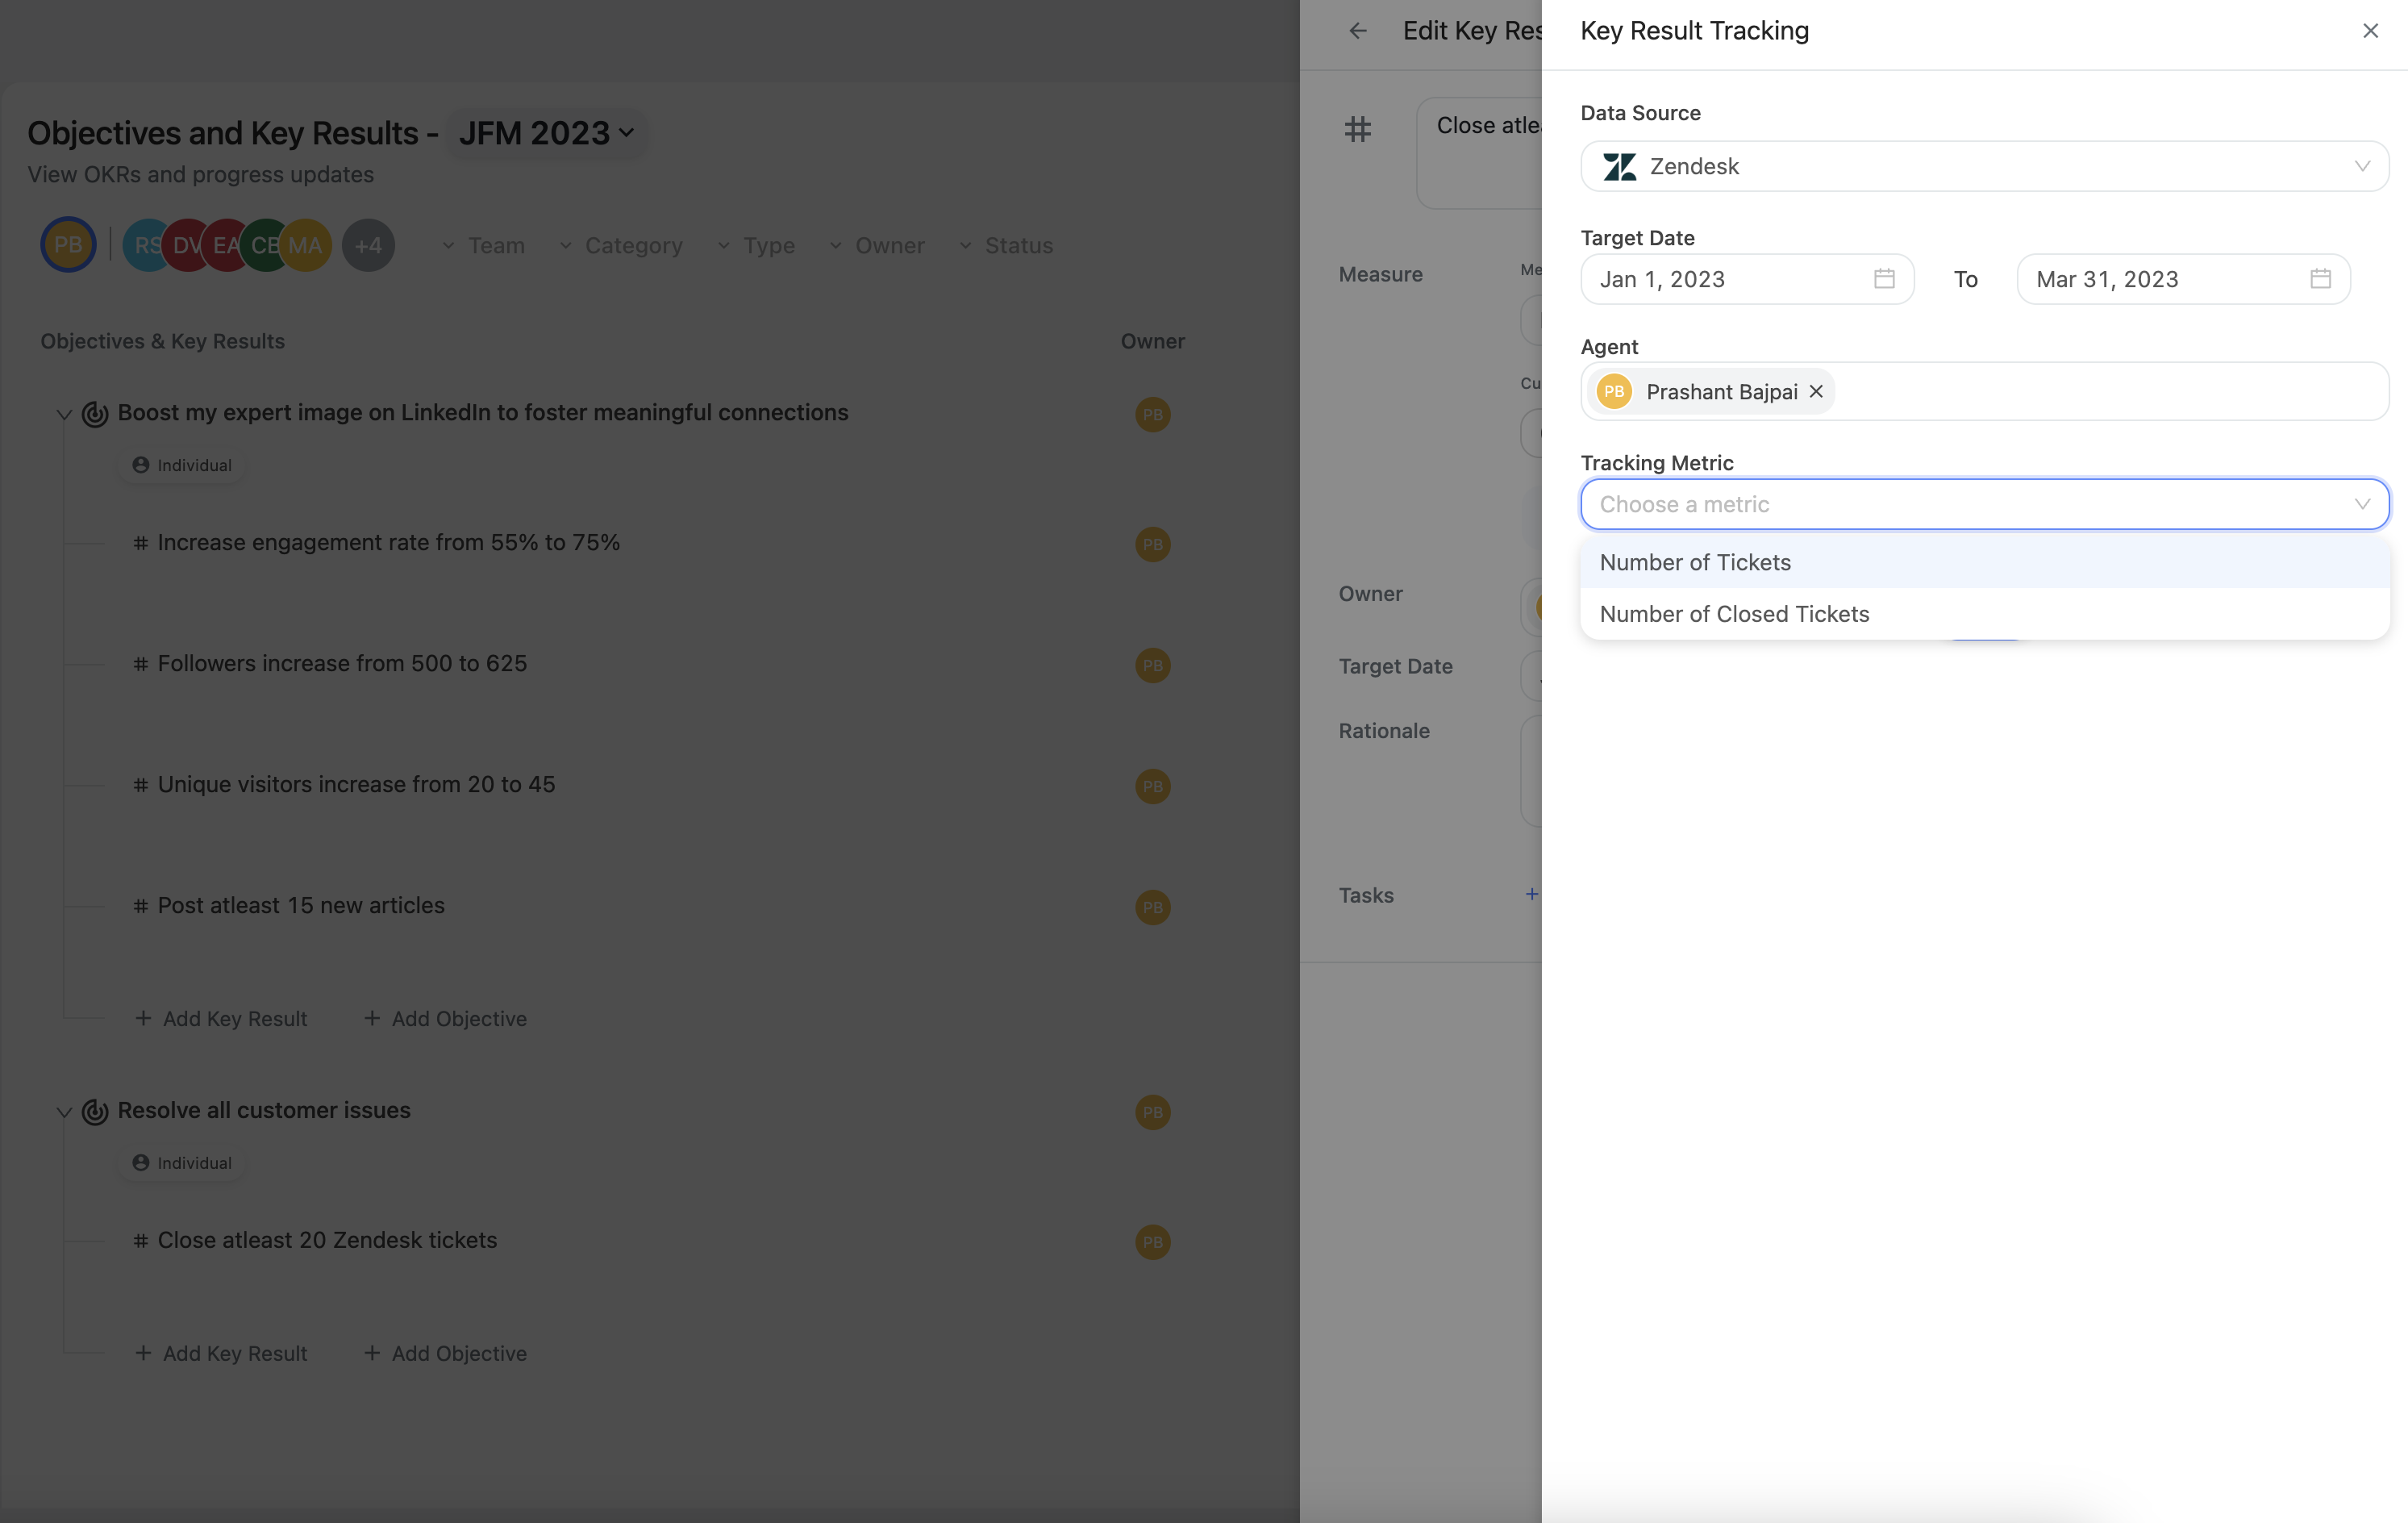2408x1523 pixels.
Task: Click the Zendesk logo in Data Source
Action: click(x=1619, y=167)
